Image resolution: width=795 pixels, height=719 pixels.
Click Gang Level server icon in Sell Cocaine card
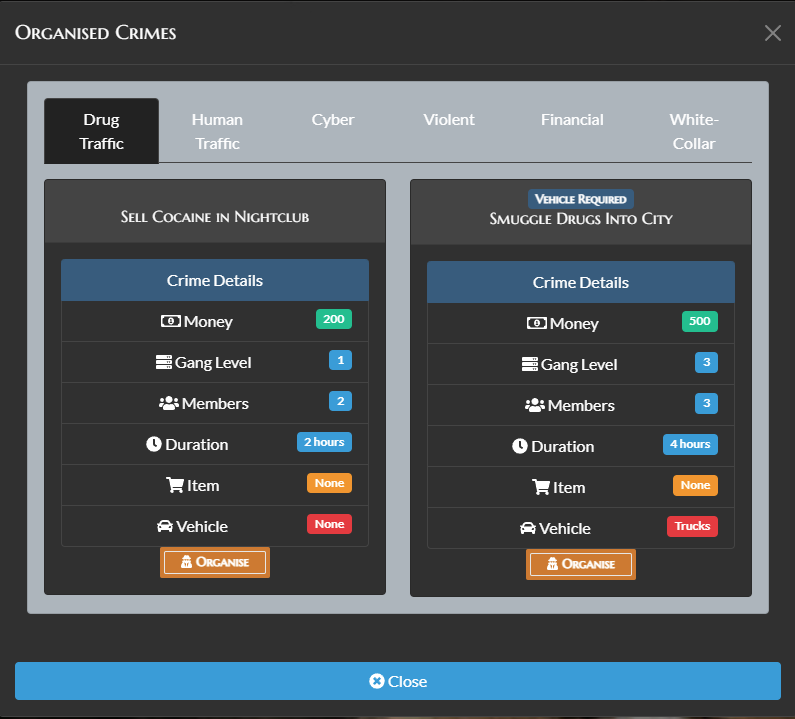coord(164,362)
